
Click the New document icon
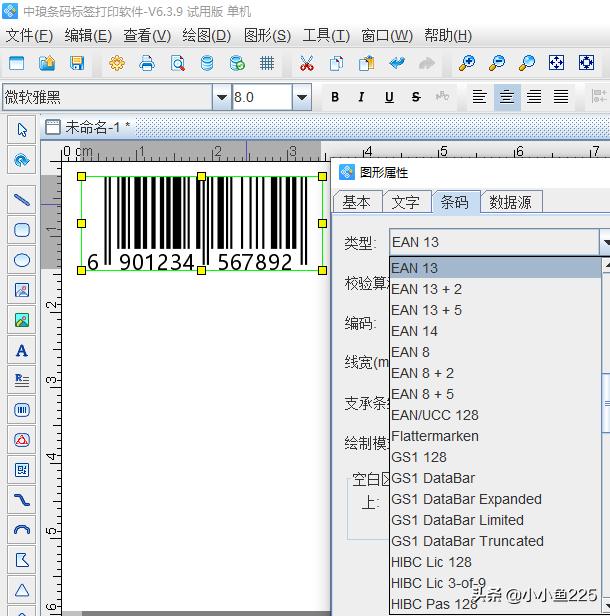coord(16,63)
